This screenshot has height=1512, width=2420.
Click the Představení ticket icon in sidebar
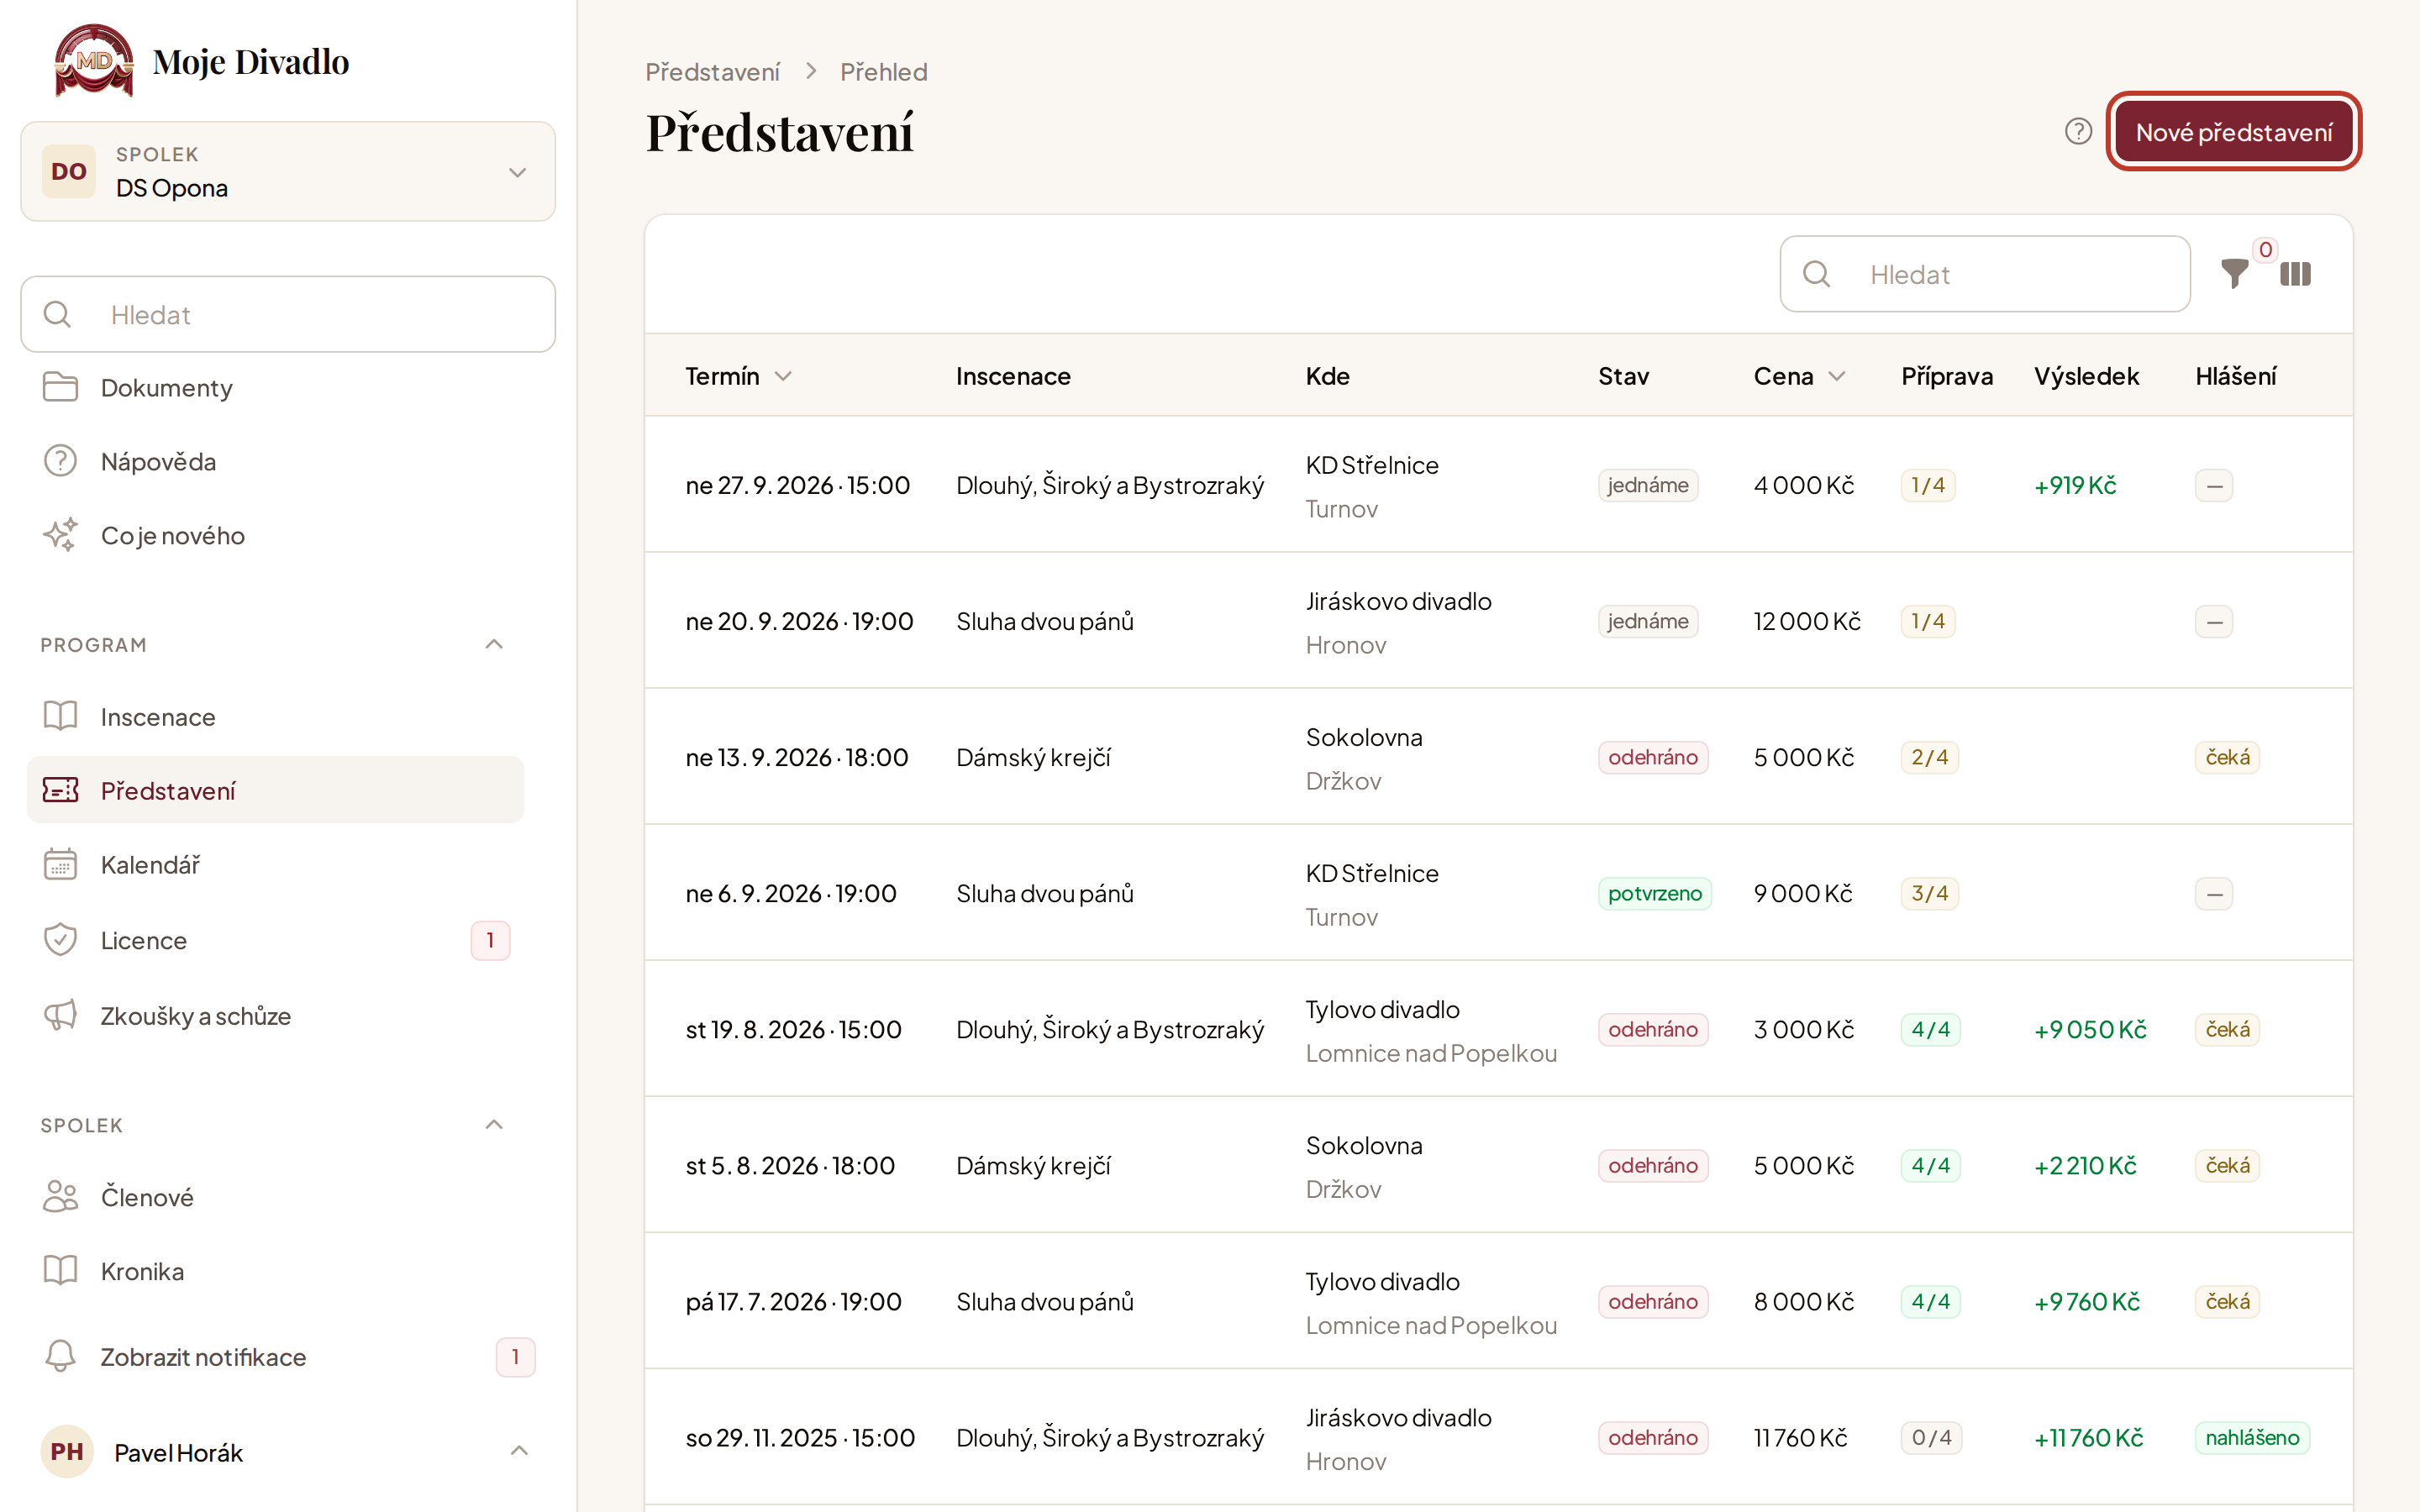60,790
